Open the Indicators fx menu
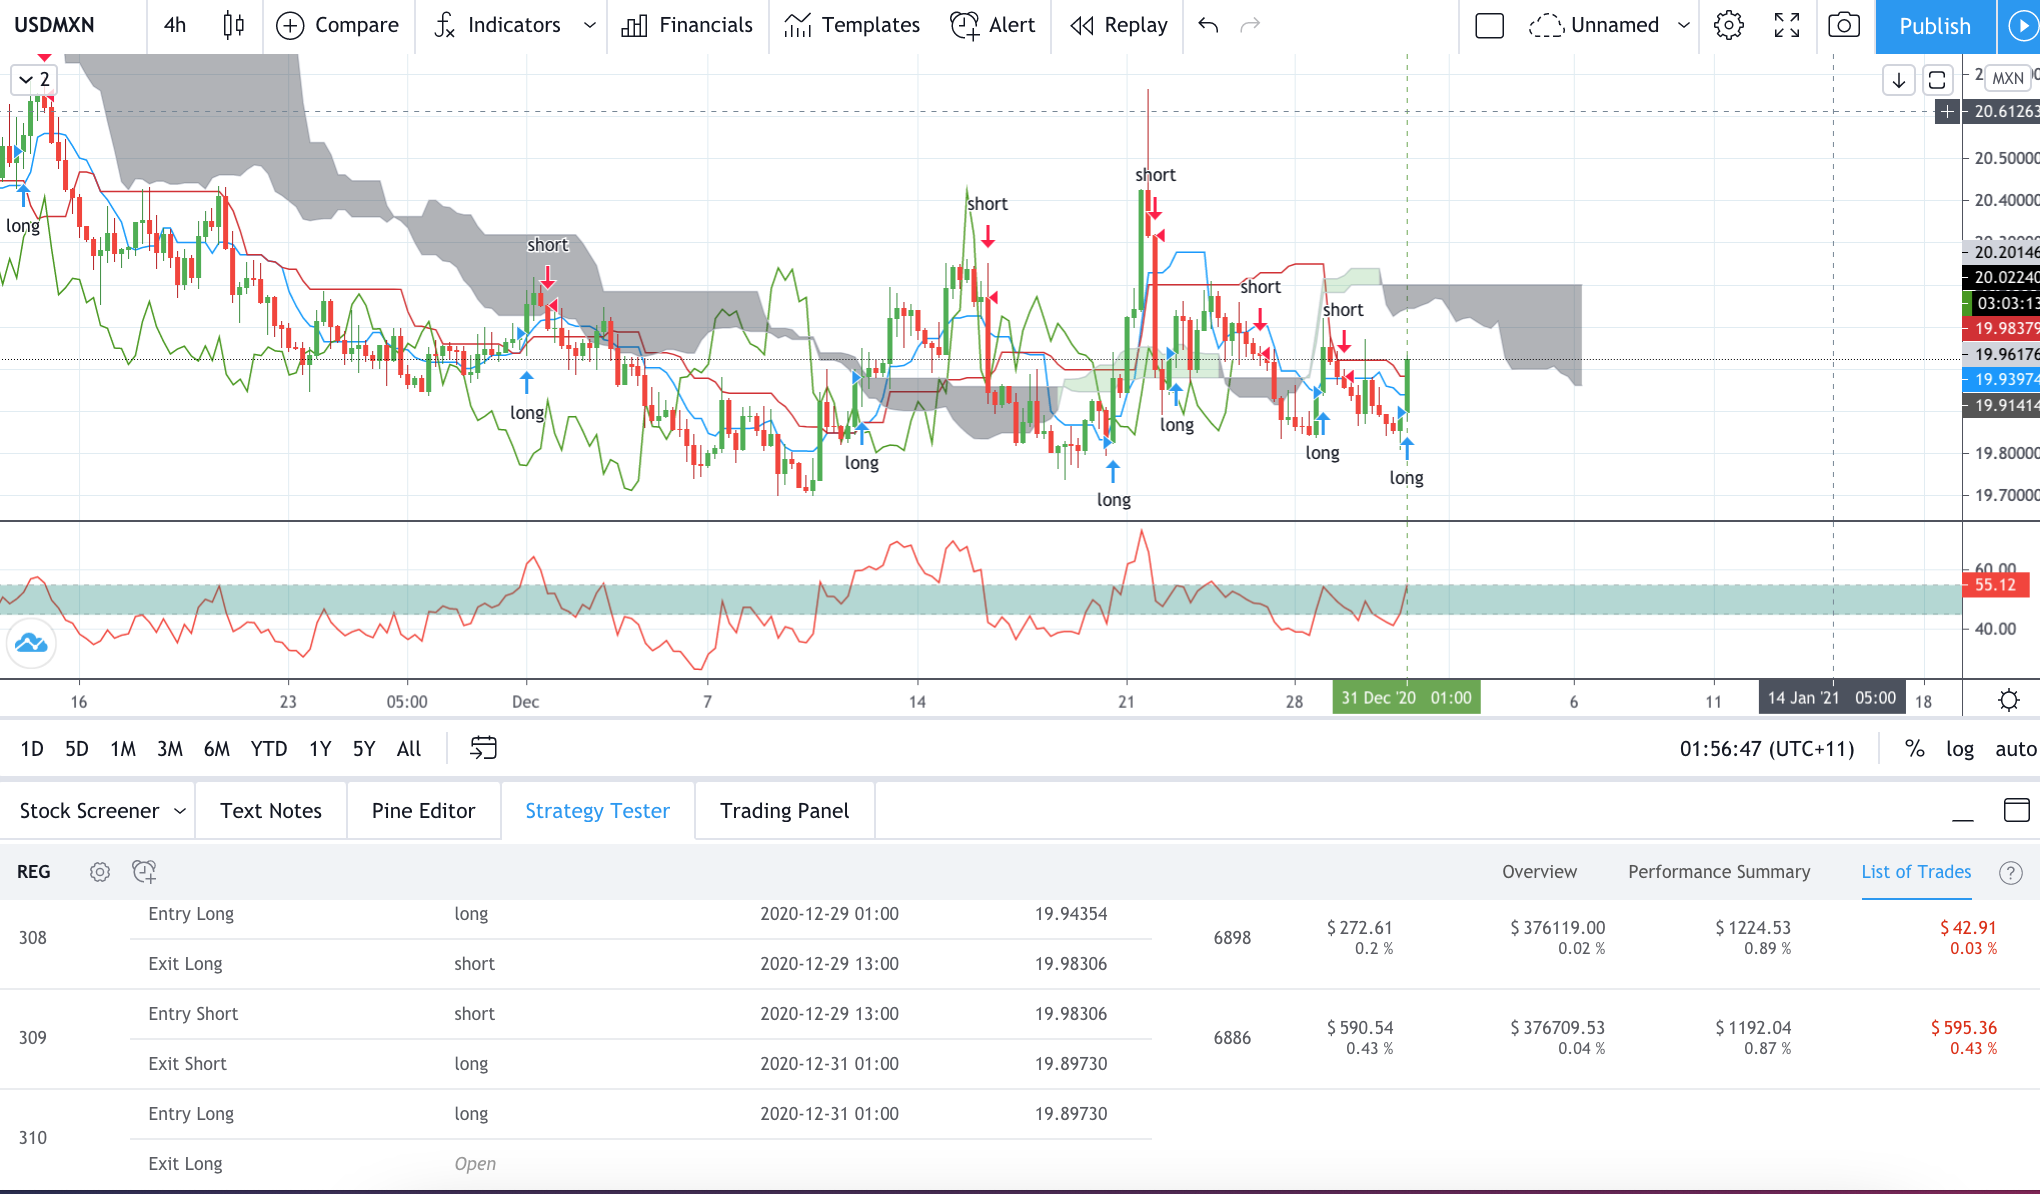This screenshot has width=2040, height=1194. (x=497, y=25)
